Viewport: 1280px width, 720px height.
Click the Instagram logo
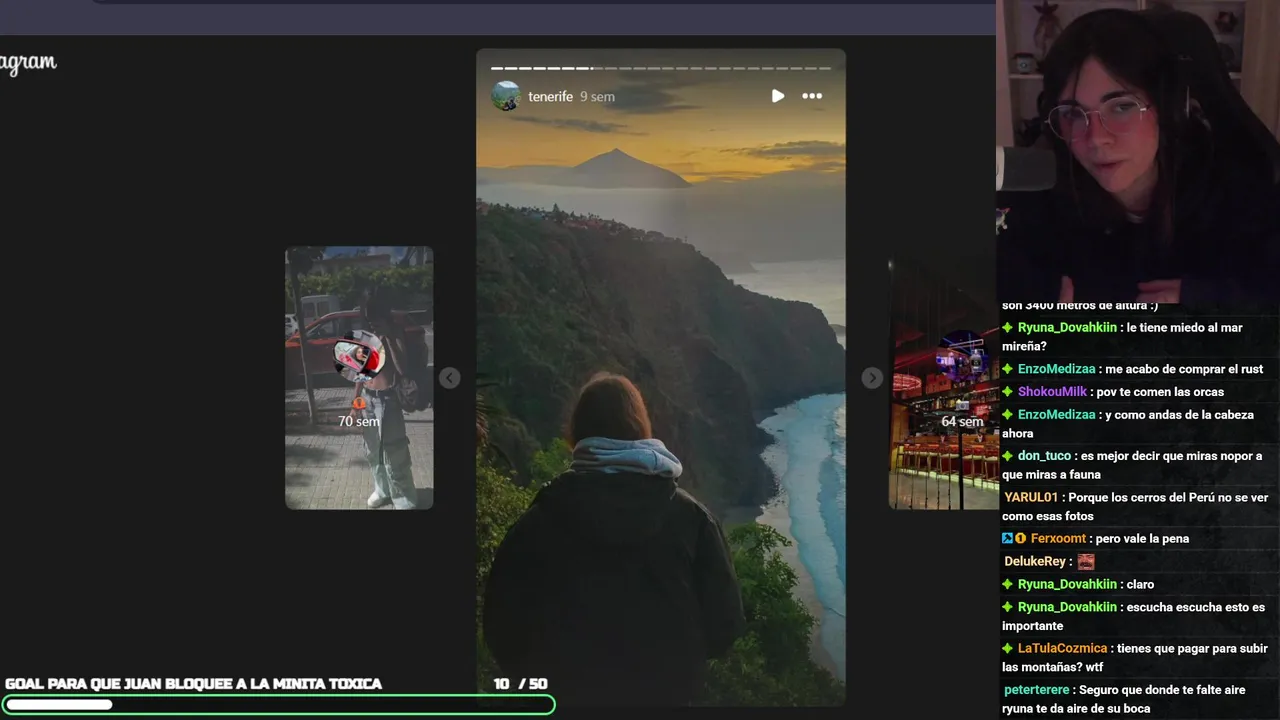pyautogui.click(x=28, y=63)
